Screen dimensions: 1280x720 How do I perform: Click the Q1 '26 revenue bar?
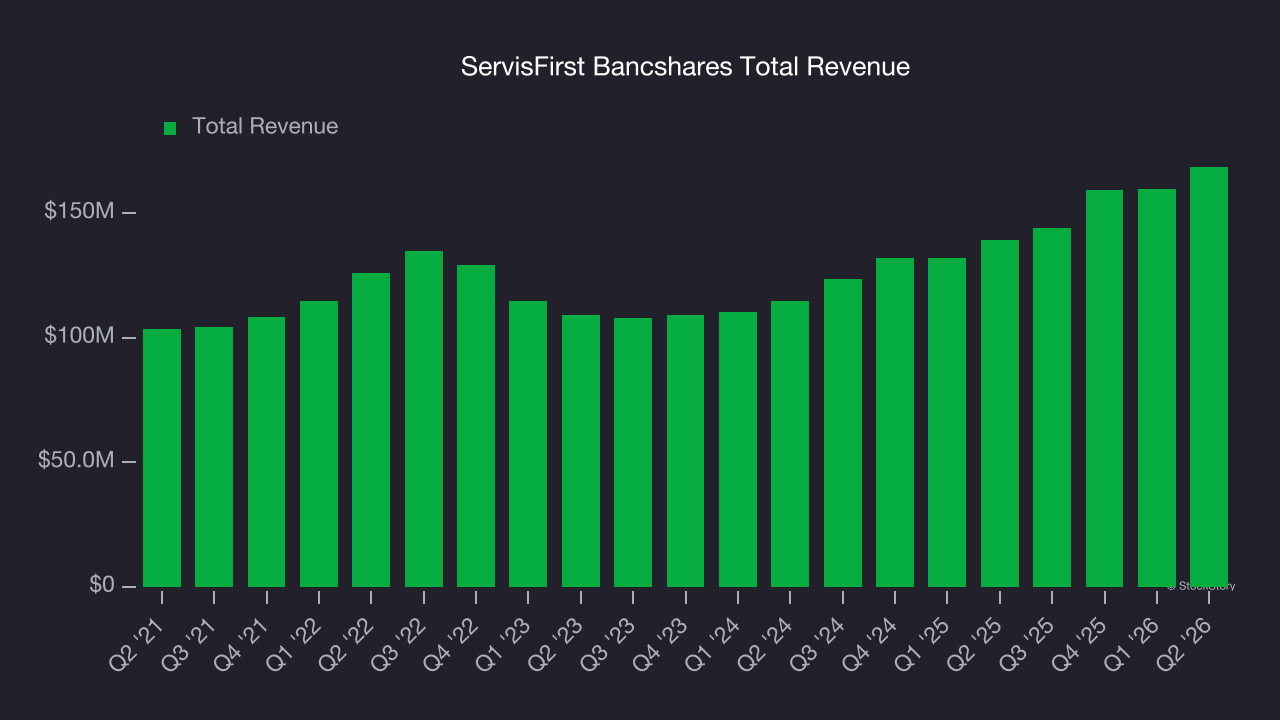pyautogui.click(x=1157, y=388)
